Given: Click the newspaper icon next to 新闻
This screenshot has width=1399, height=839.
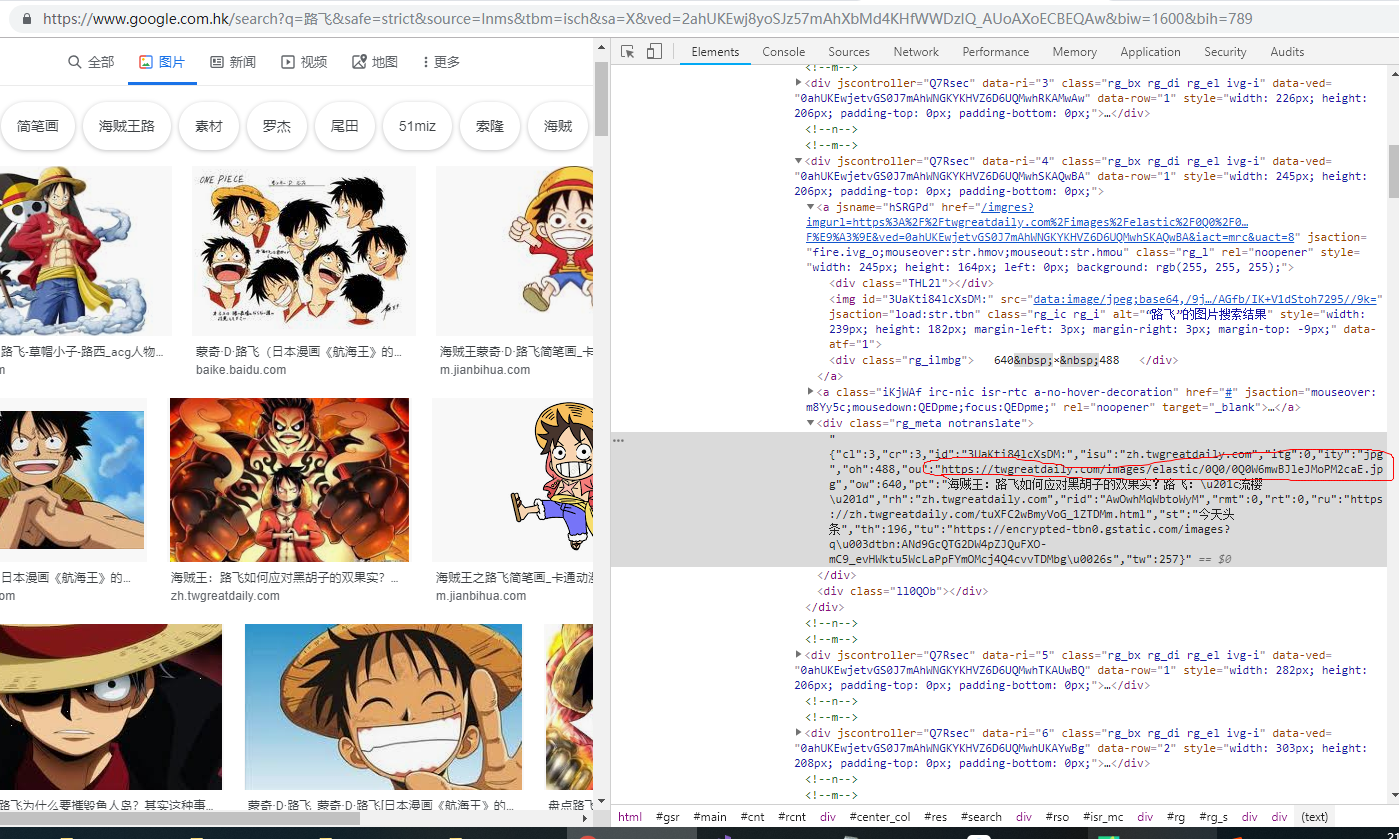Looking at the screenshot, I should click(x=216, y=61).
